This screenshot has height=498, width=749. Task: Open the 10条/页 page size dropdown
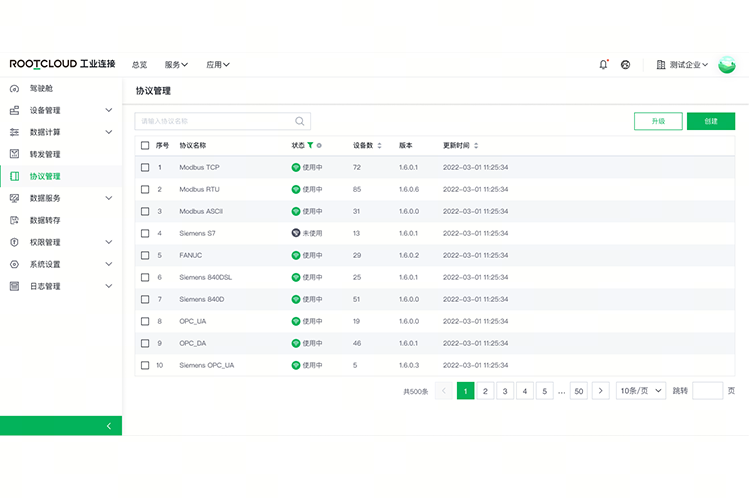click(641, 391)
